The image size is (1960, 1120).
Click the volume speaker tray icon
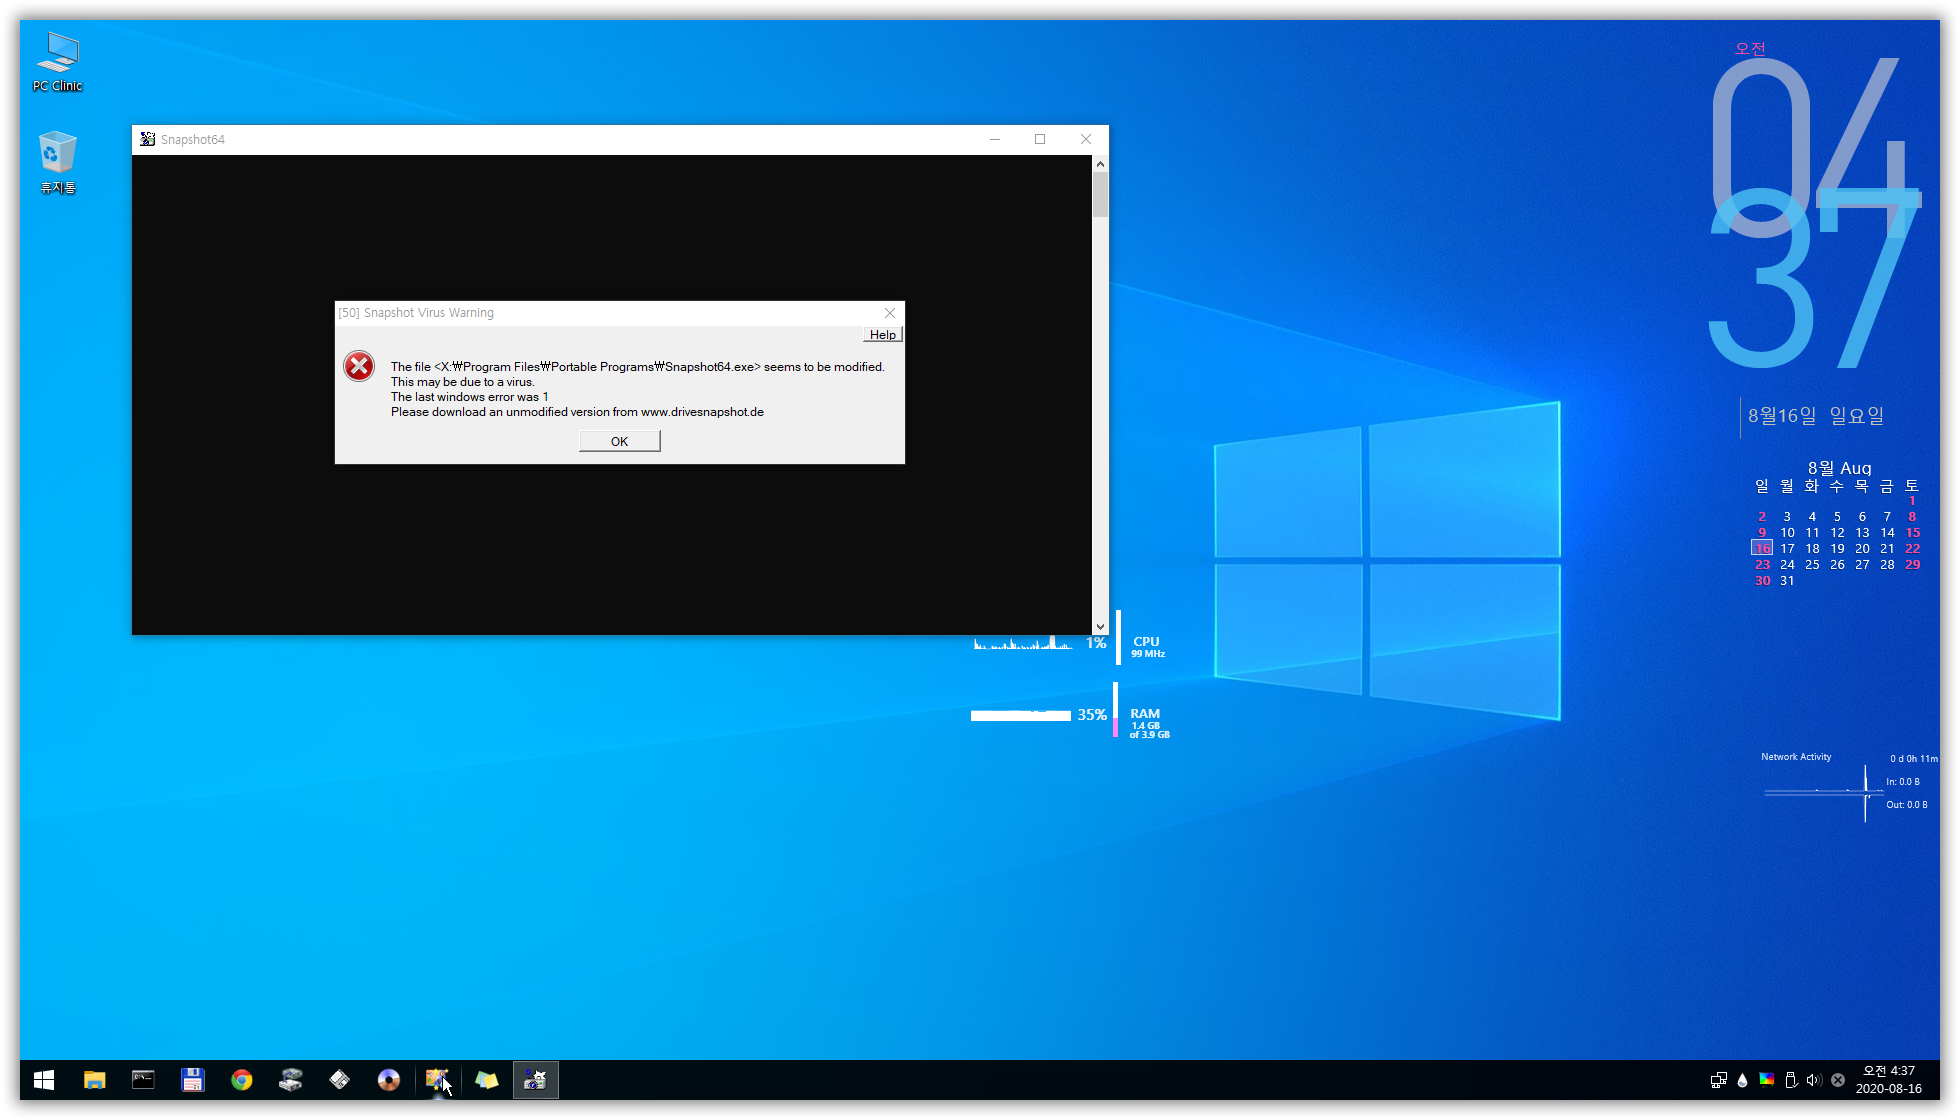(1814, 1080)
